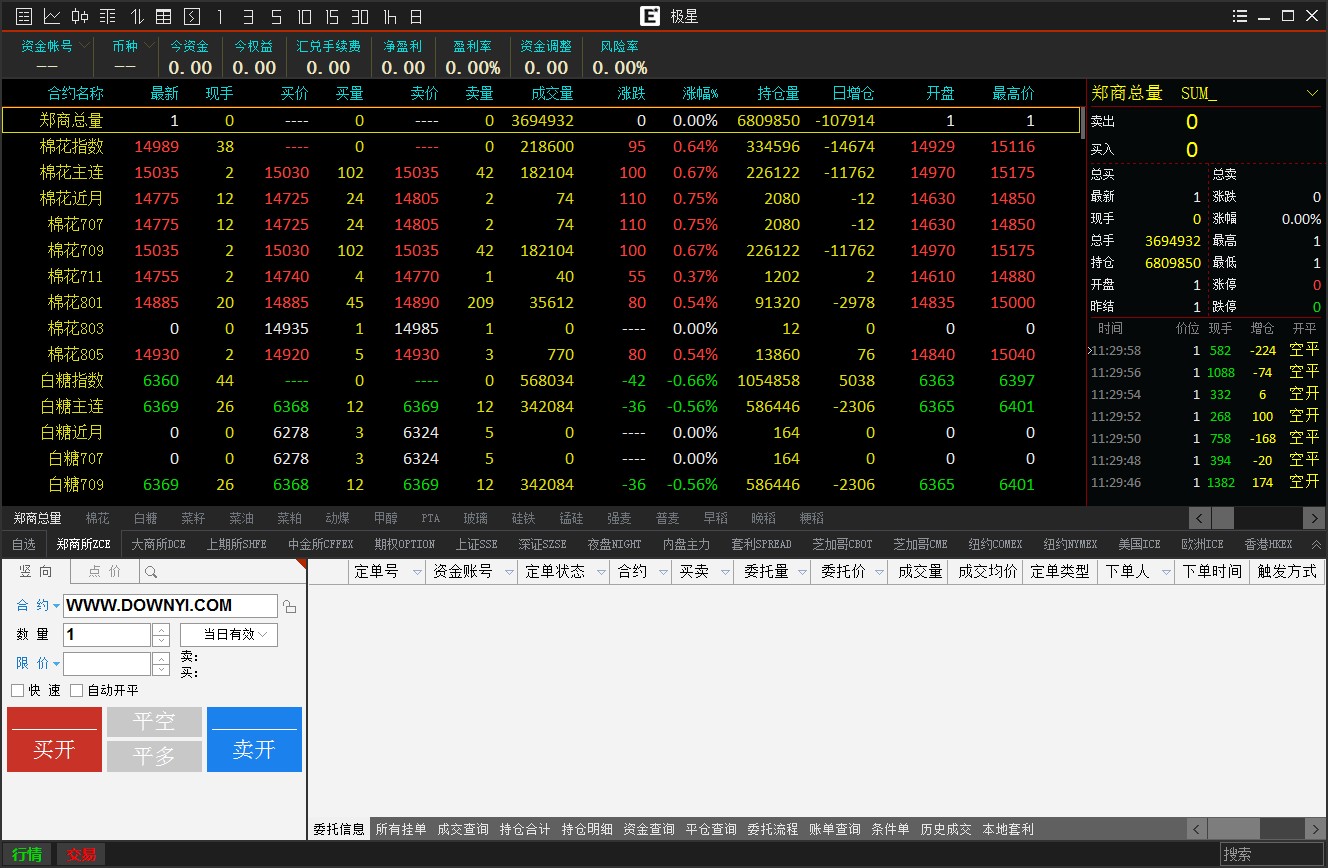Open the 合约 label dropdown
The image size is (1328, 868).
coord(57,606)
